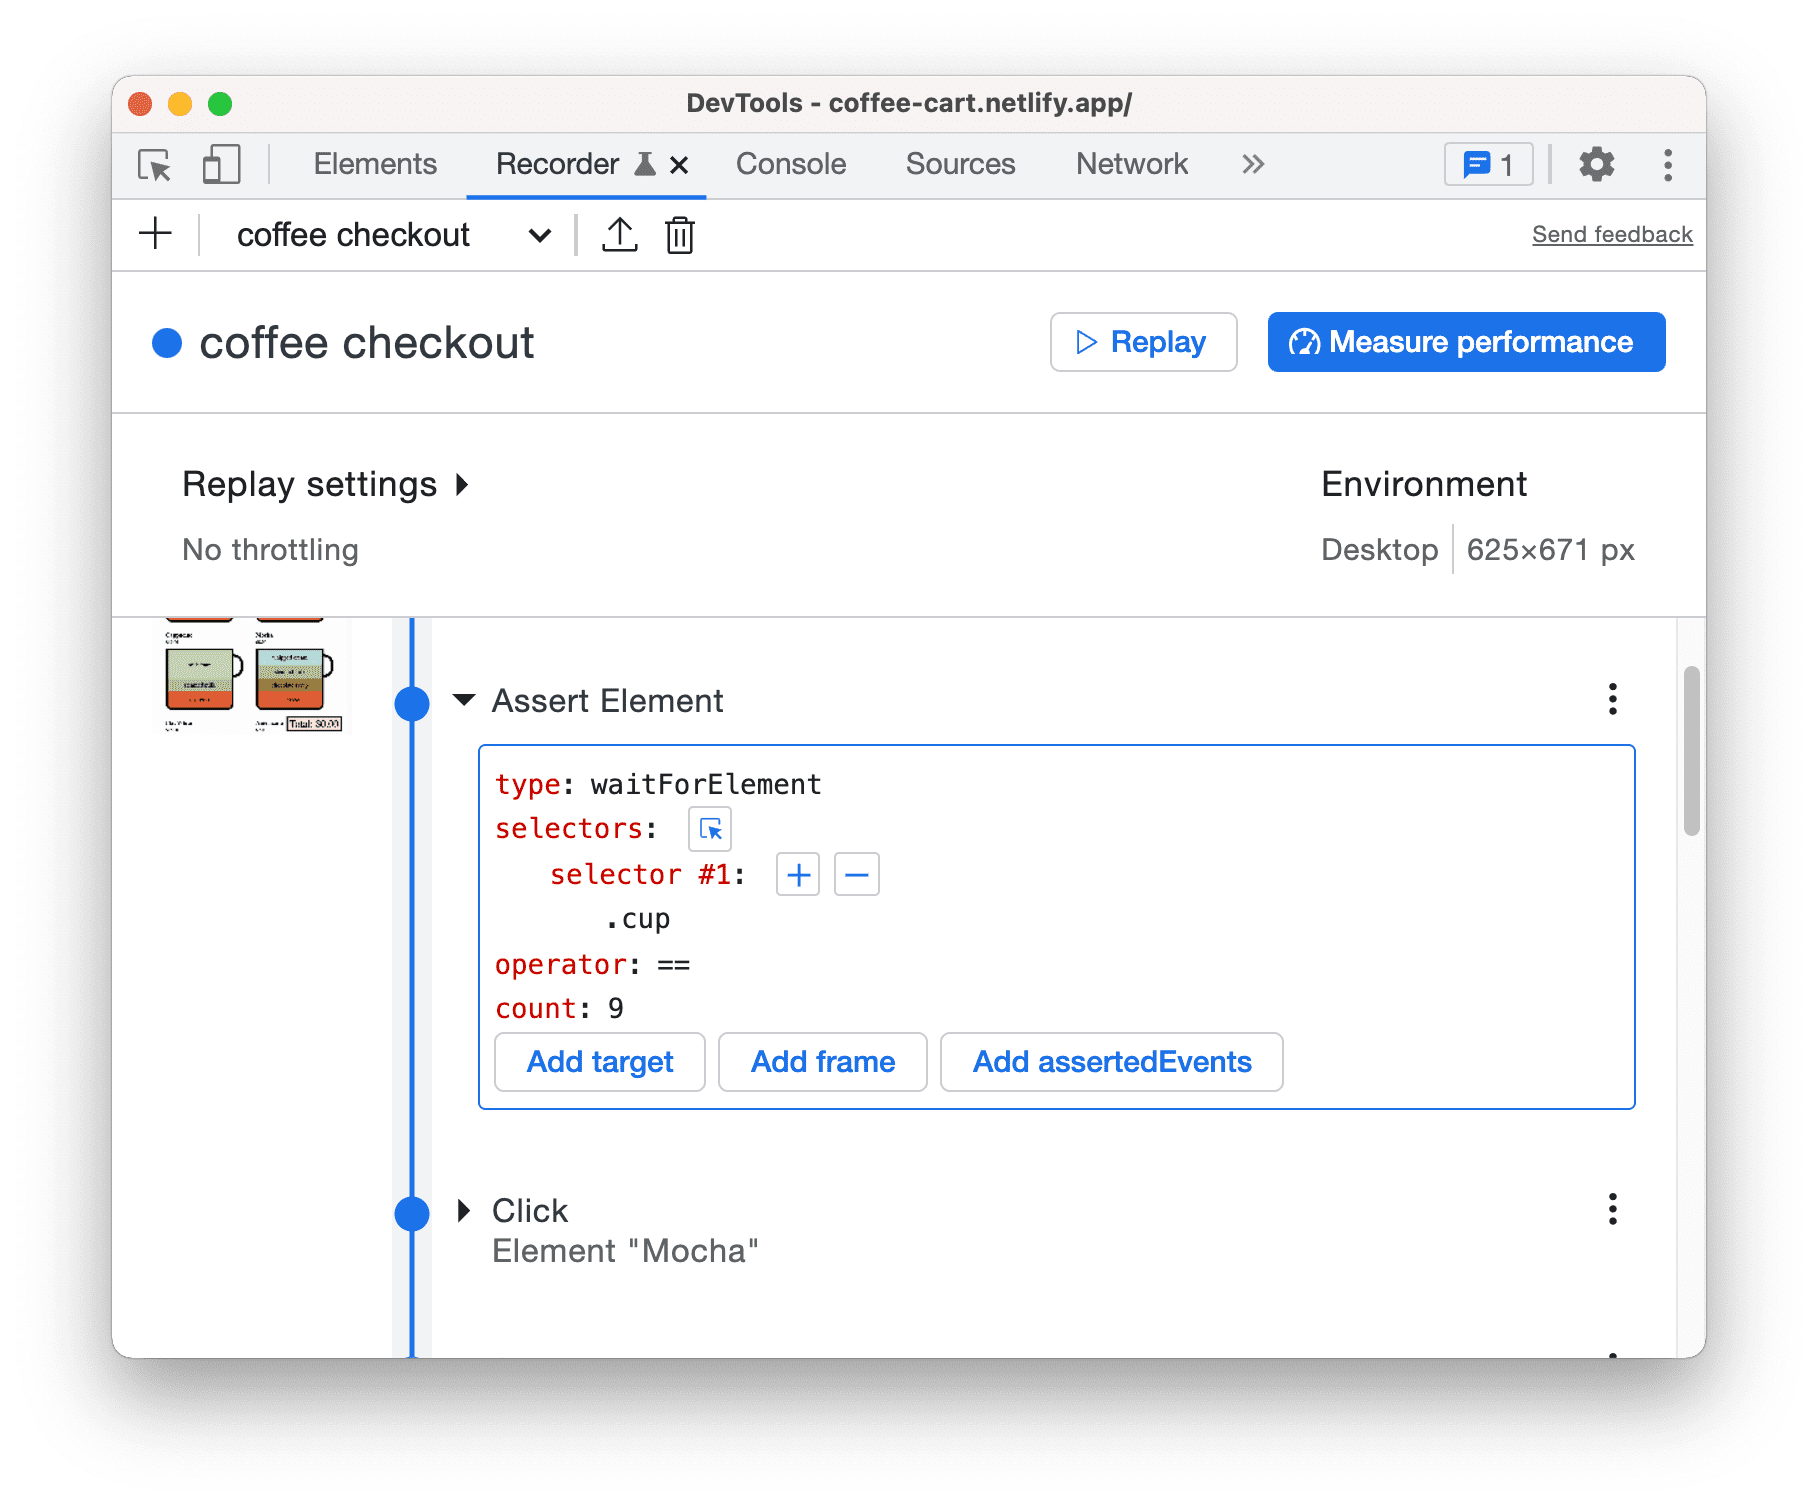Toggle the device toolbar
Viewport: 1818px width, 1506px height.
tap(220, 164)
